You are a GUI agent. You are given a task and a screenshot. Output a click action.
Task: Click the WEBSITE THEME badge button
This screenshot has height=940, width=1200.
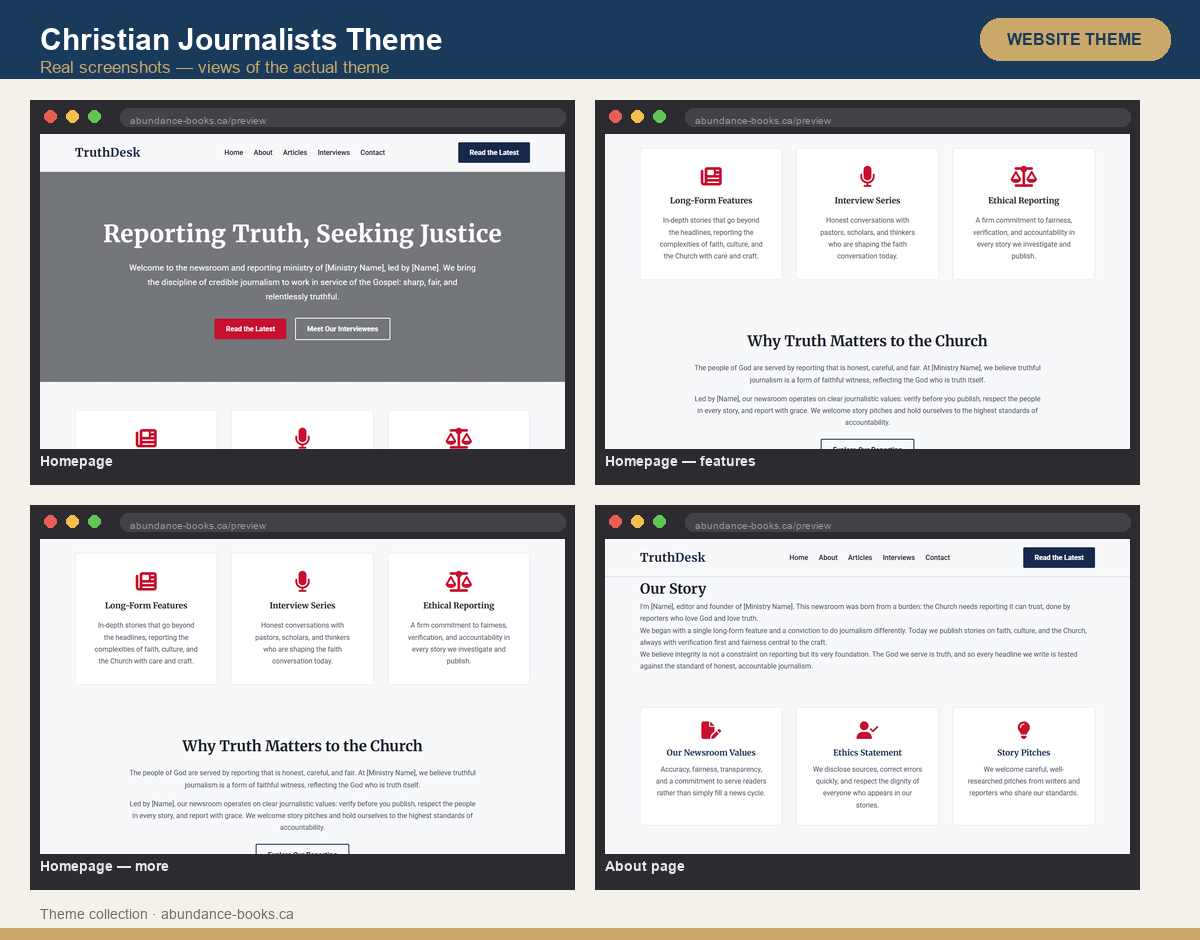pyautogui.click(x=1075, y=39)
